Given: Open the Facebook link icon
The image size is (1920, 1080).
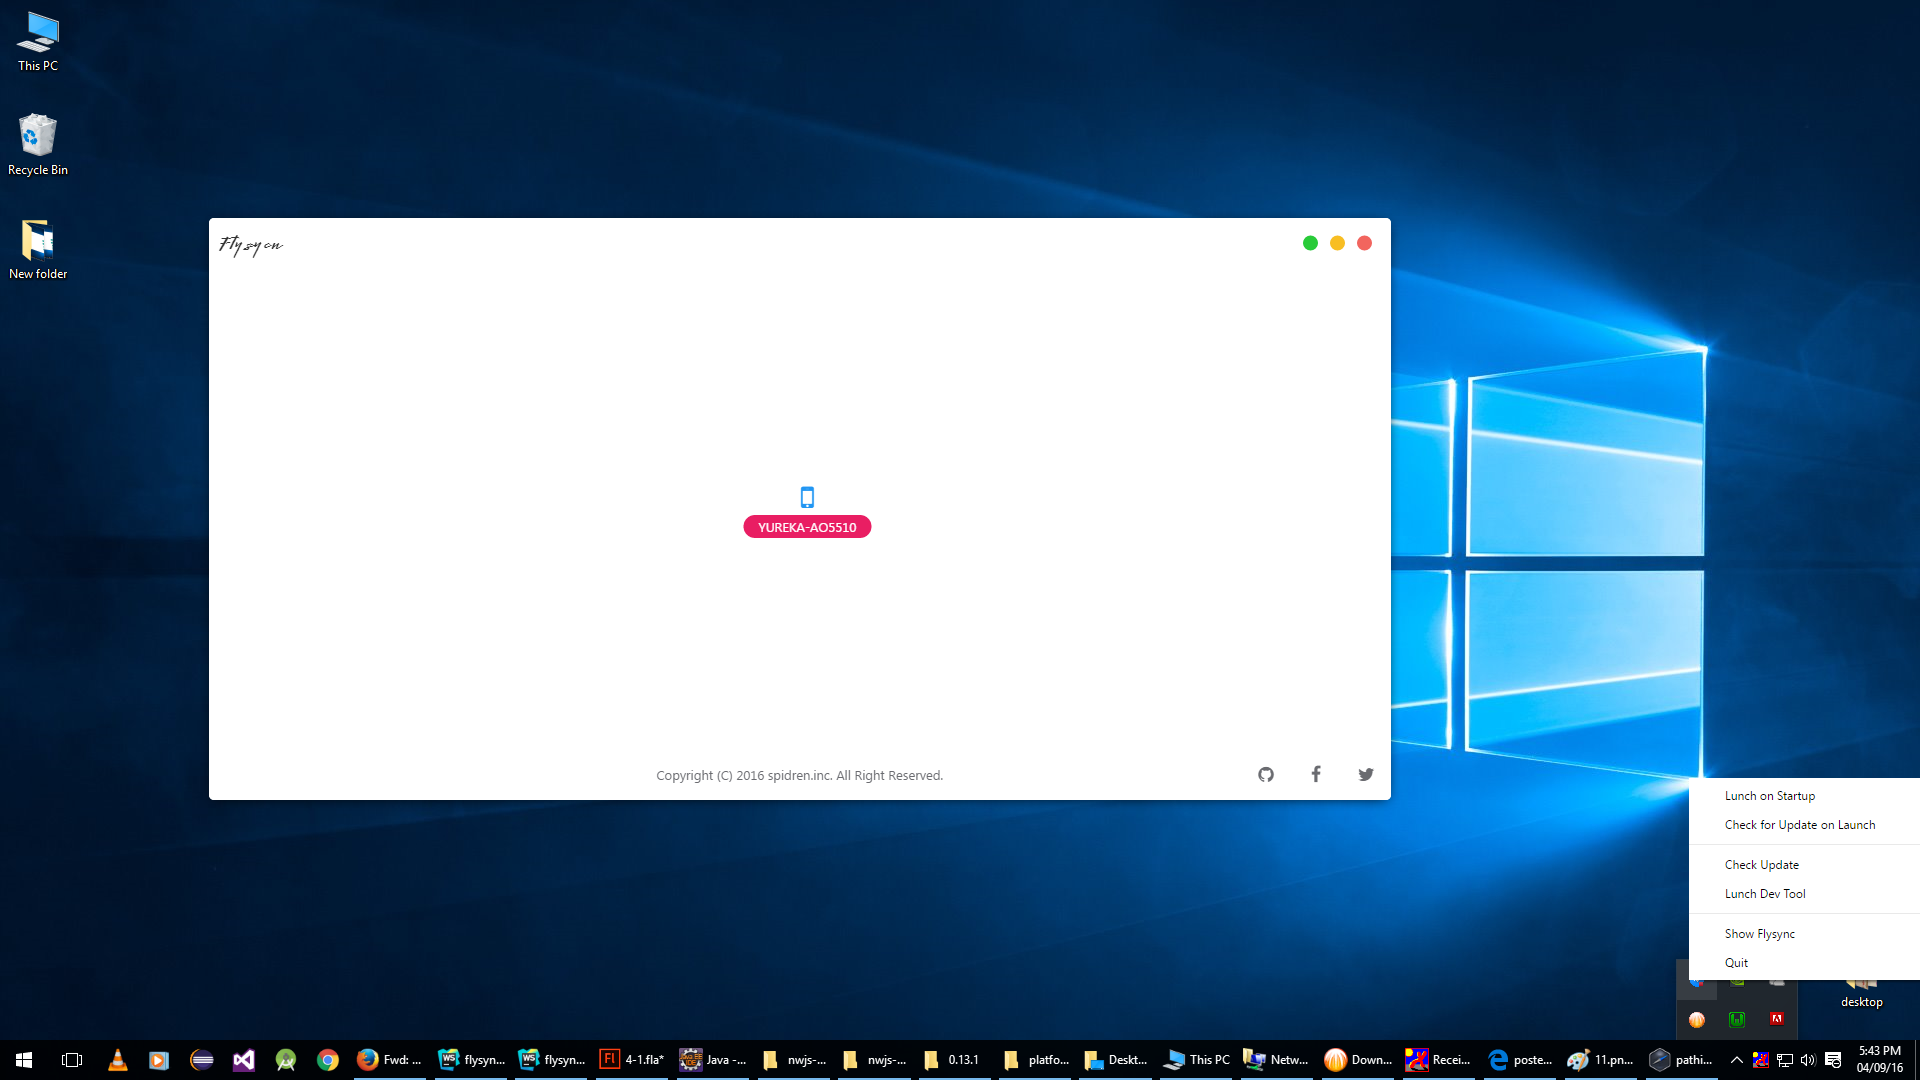Looking at the screenshot, I should pos(1316,774).
